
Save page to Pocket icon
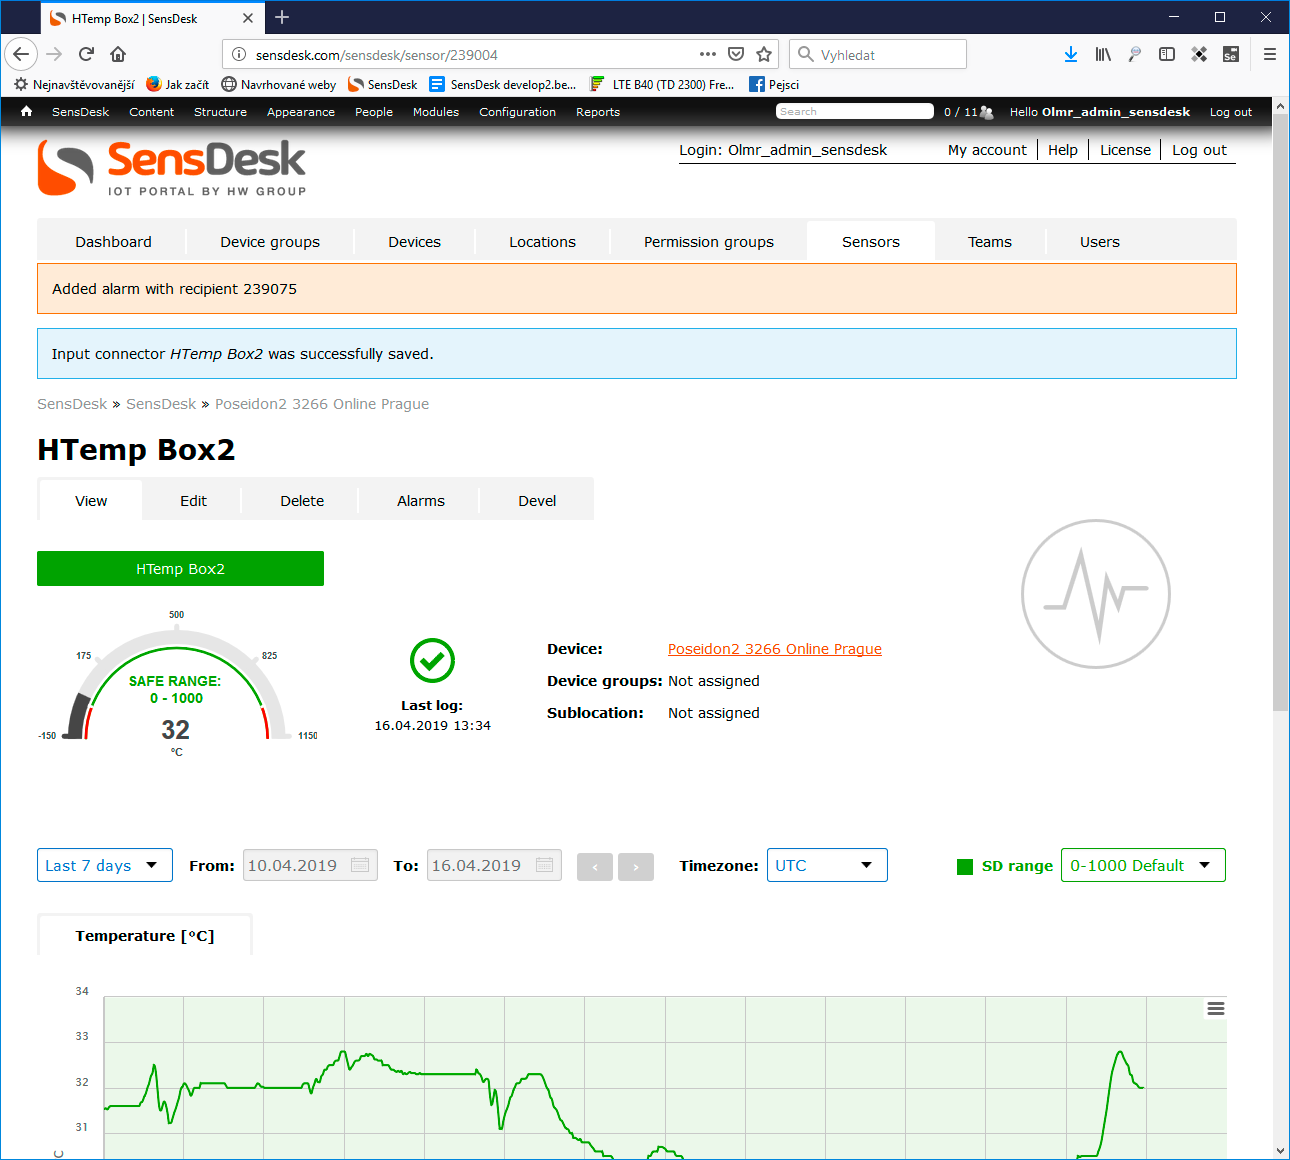click(x=736, y=54)
